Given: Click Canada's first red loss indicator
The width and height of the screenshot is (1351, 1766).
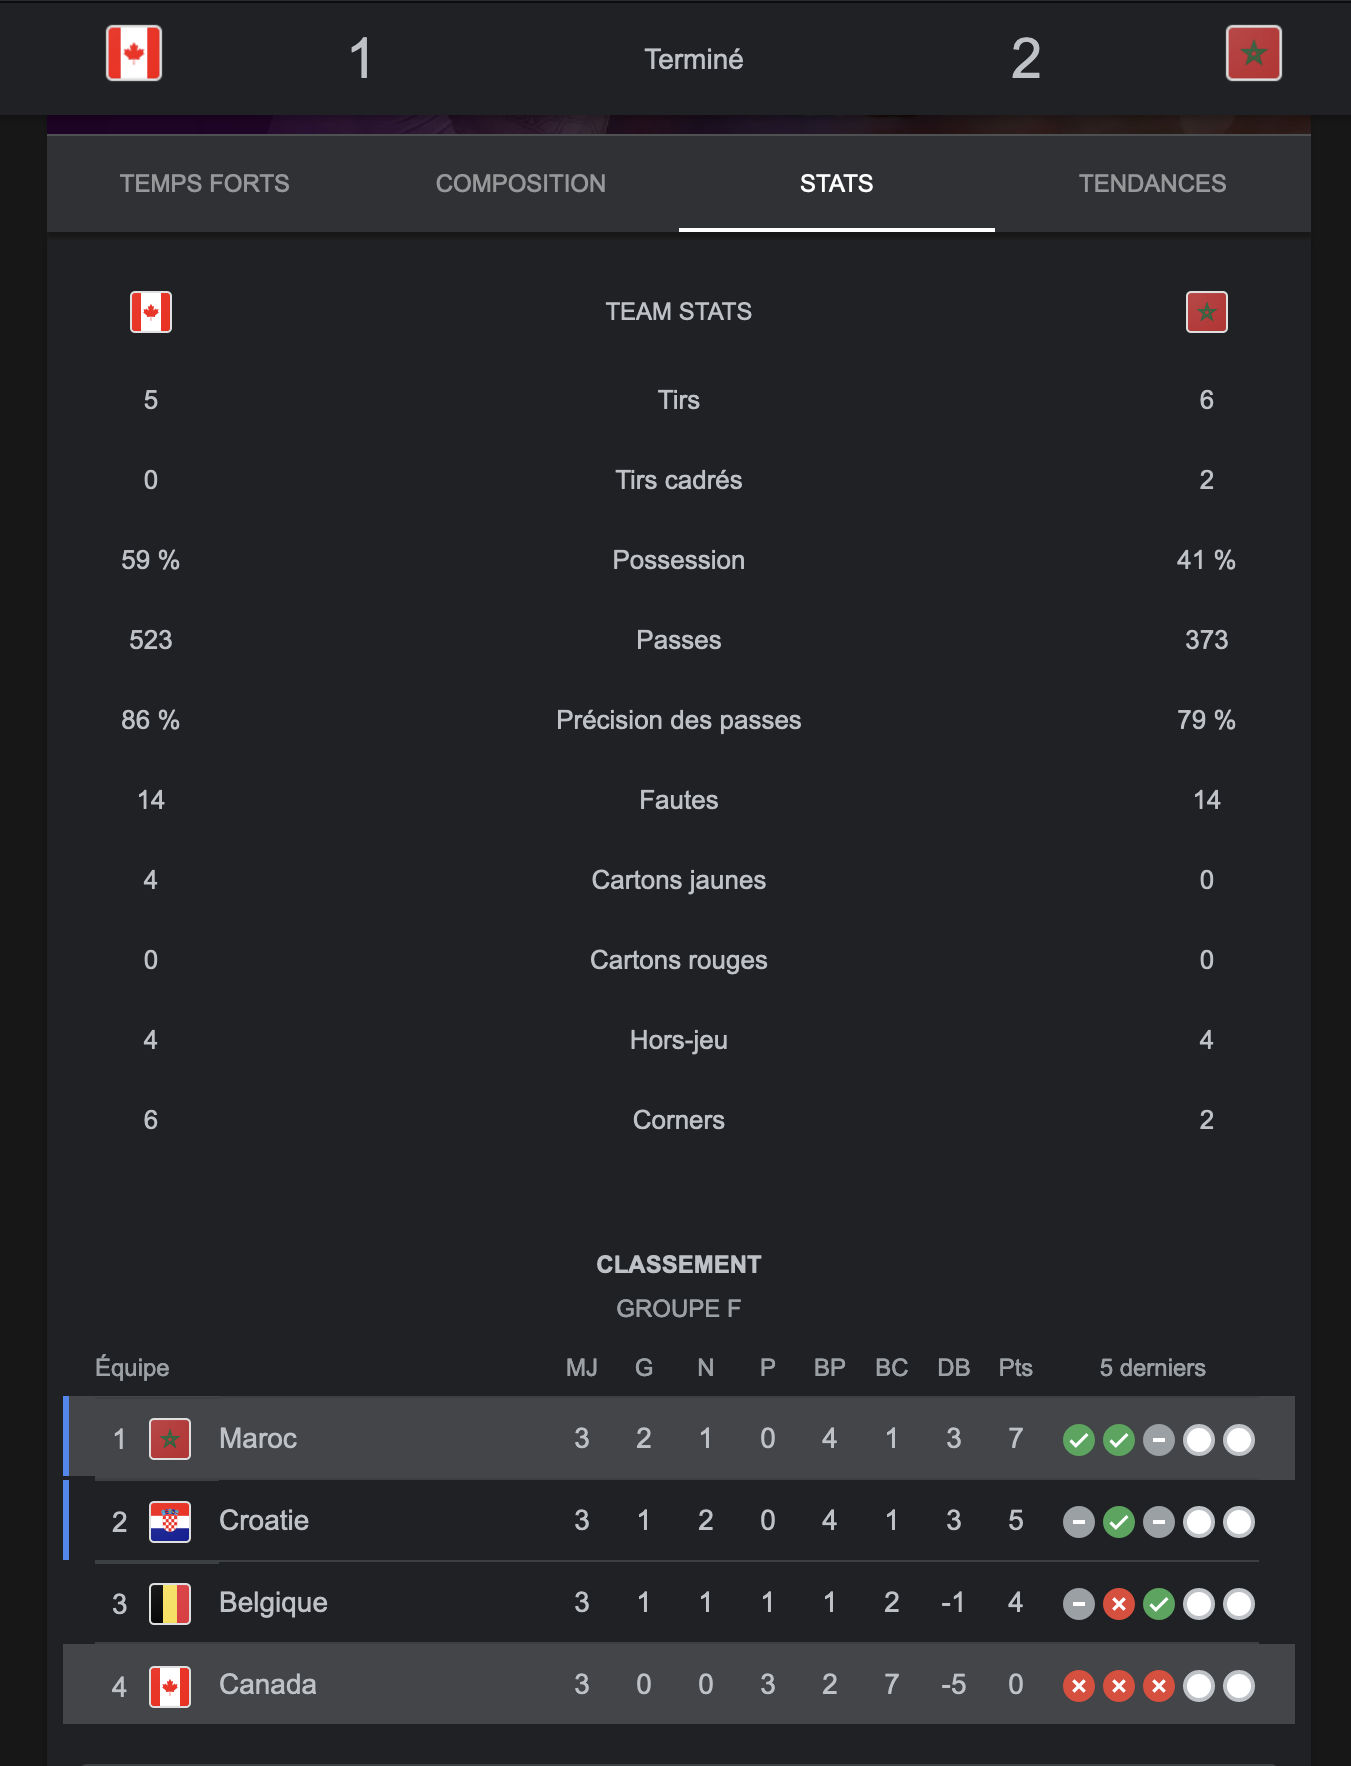Looking at the screenshot, I should coord(1079,1686).
